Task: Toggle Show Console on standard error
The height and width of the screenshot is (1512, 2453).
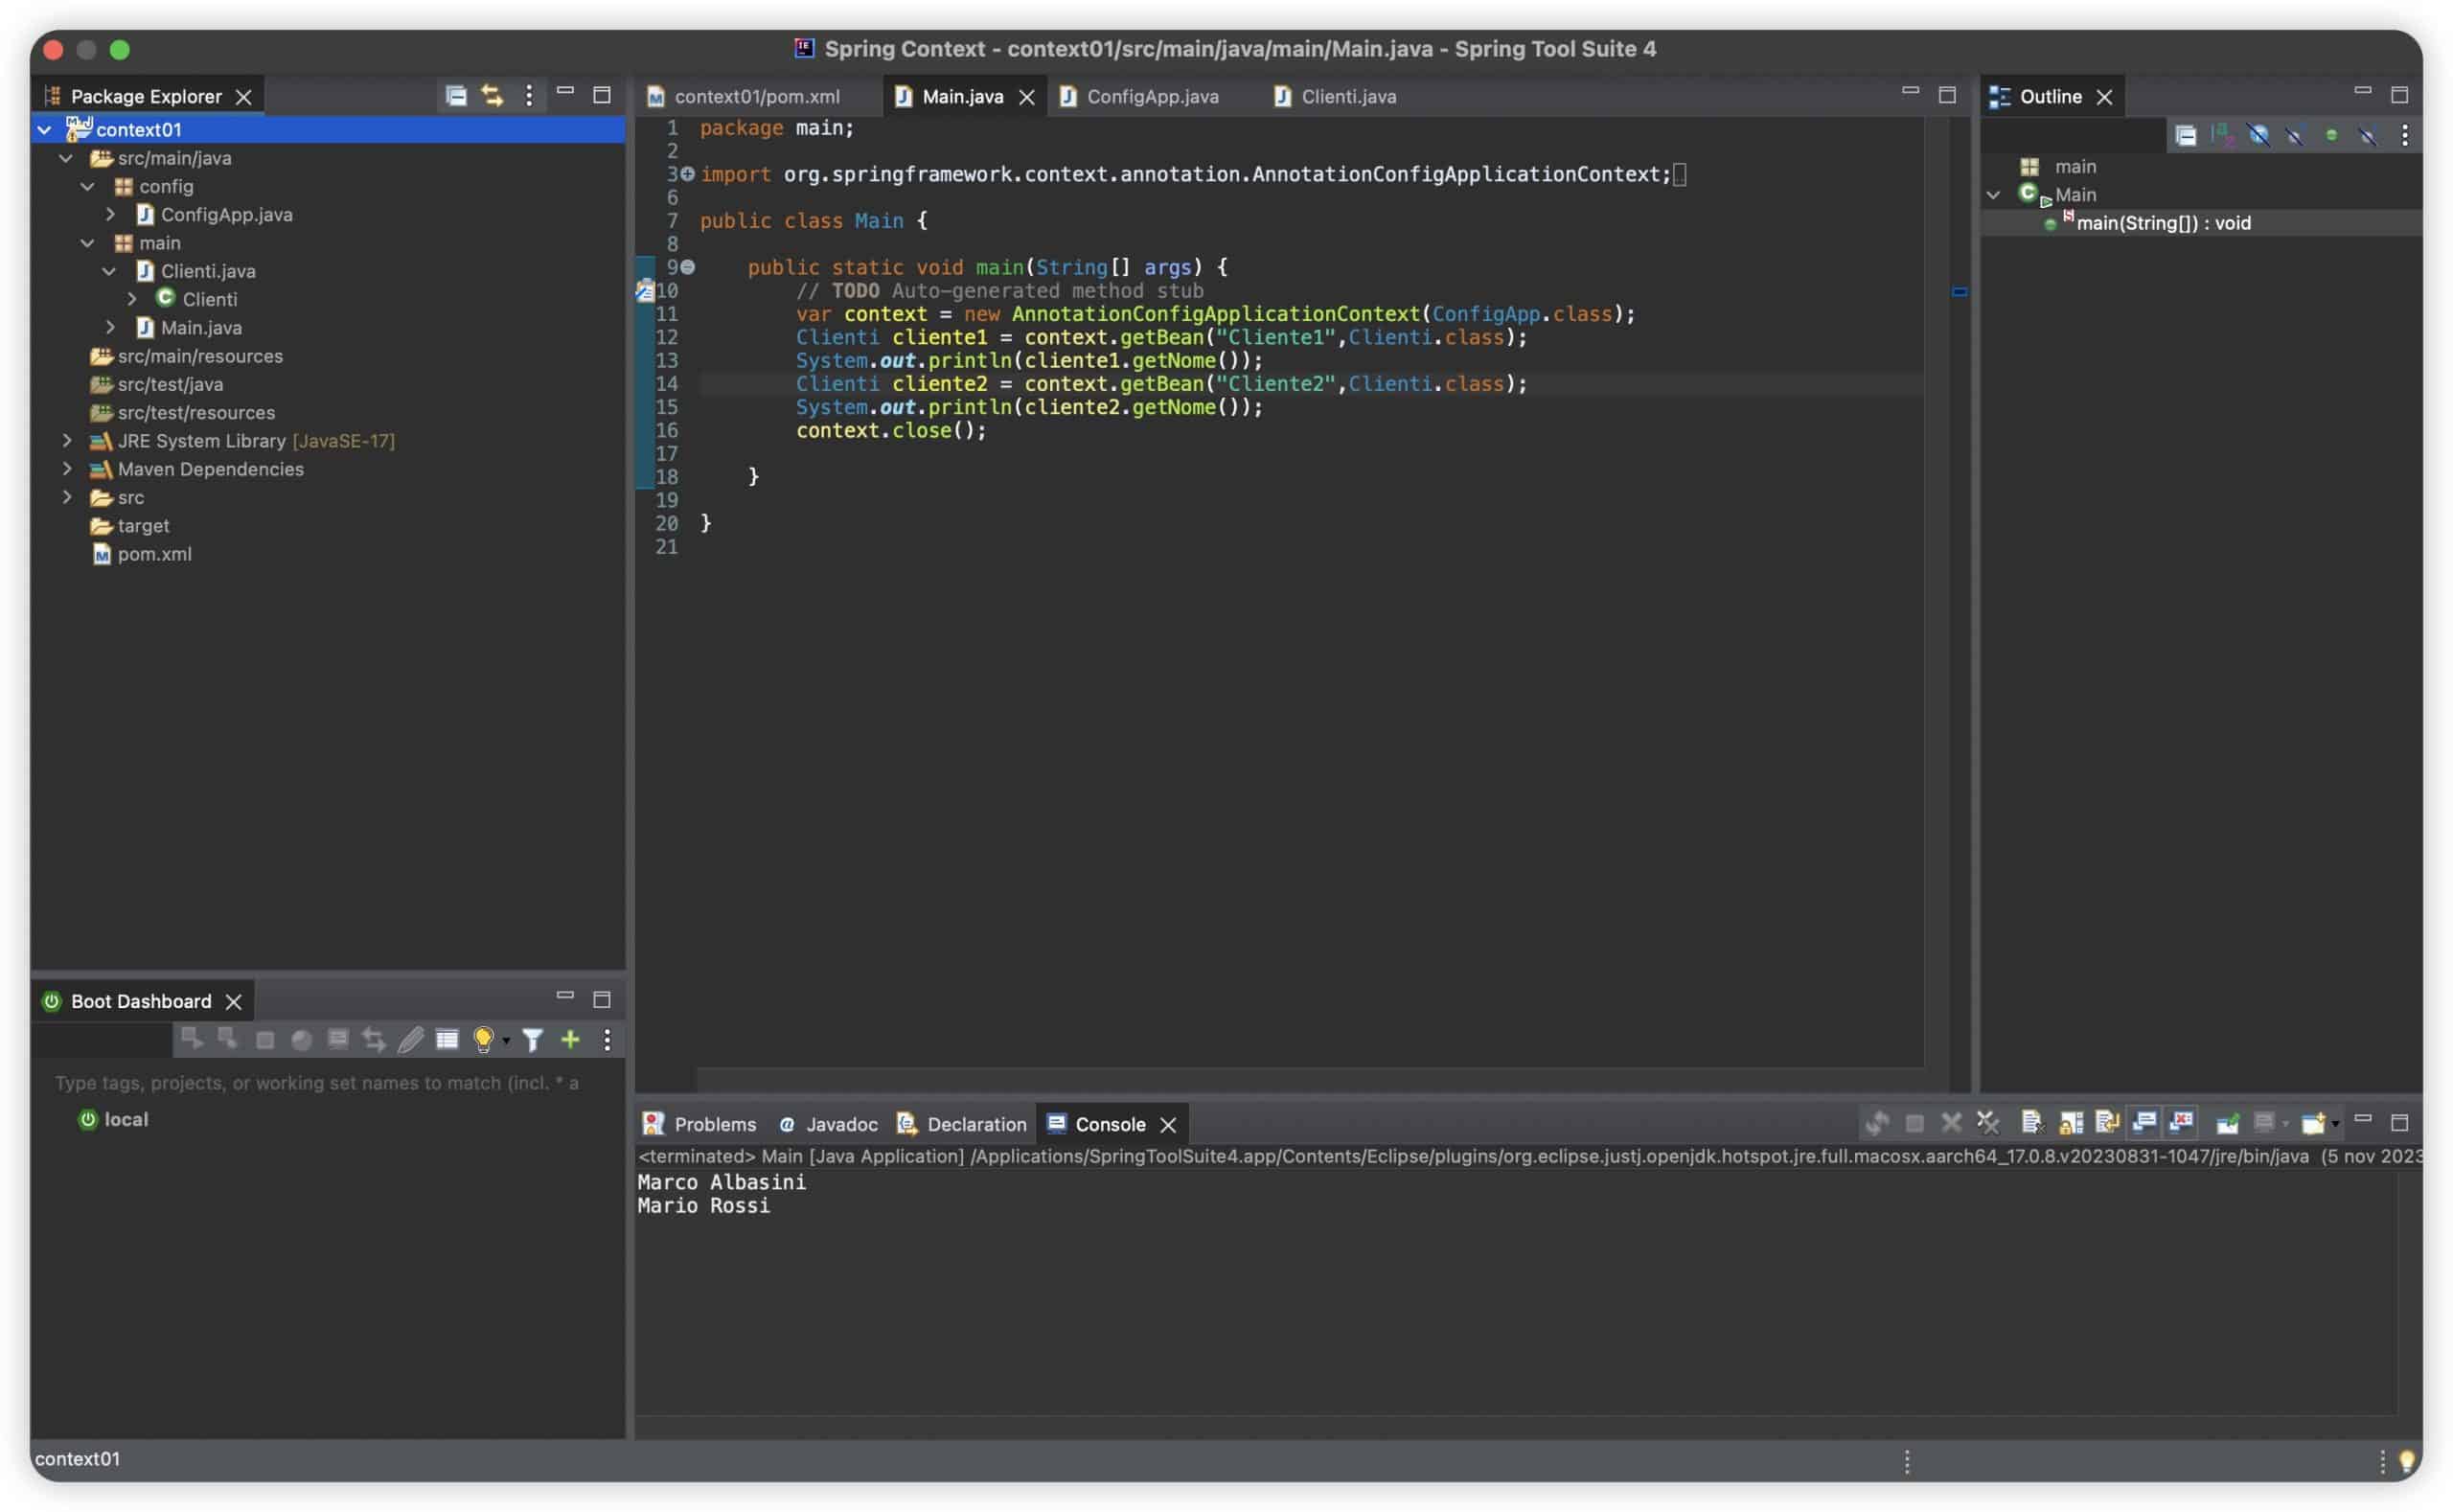Action: [2181, 1123]
